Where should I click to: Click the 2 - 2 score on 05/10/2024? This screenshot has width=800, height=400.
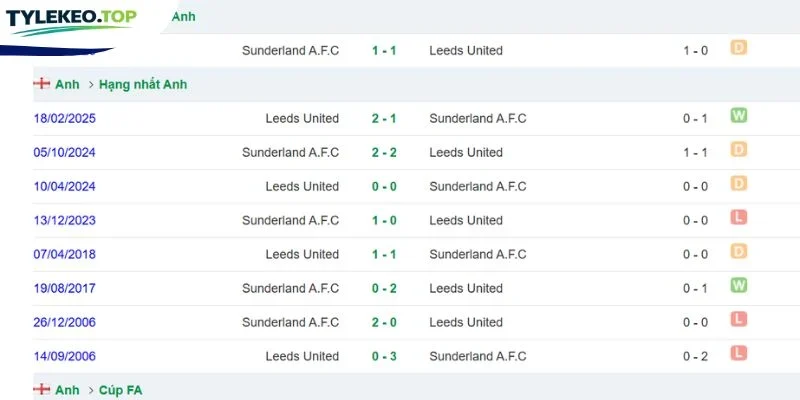coord(384,153)
